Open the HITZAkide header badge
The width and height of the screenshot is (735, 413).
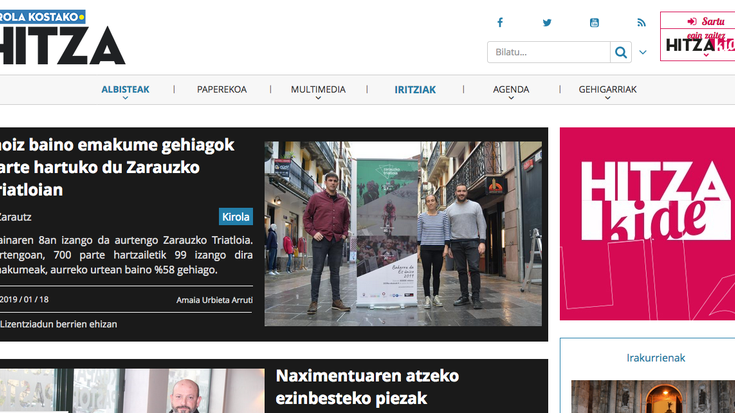click(x=698, y=45)
